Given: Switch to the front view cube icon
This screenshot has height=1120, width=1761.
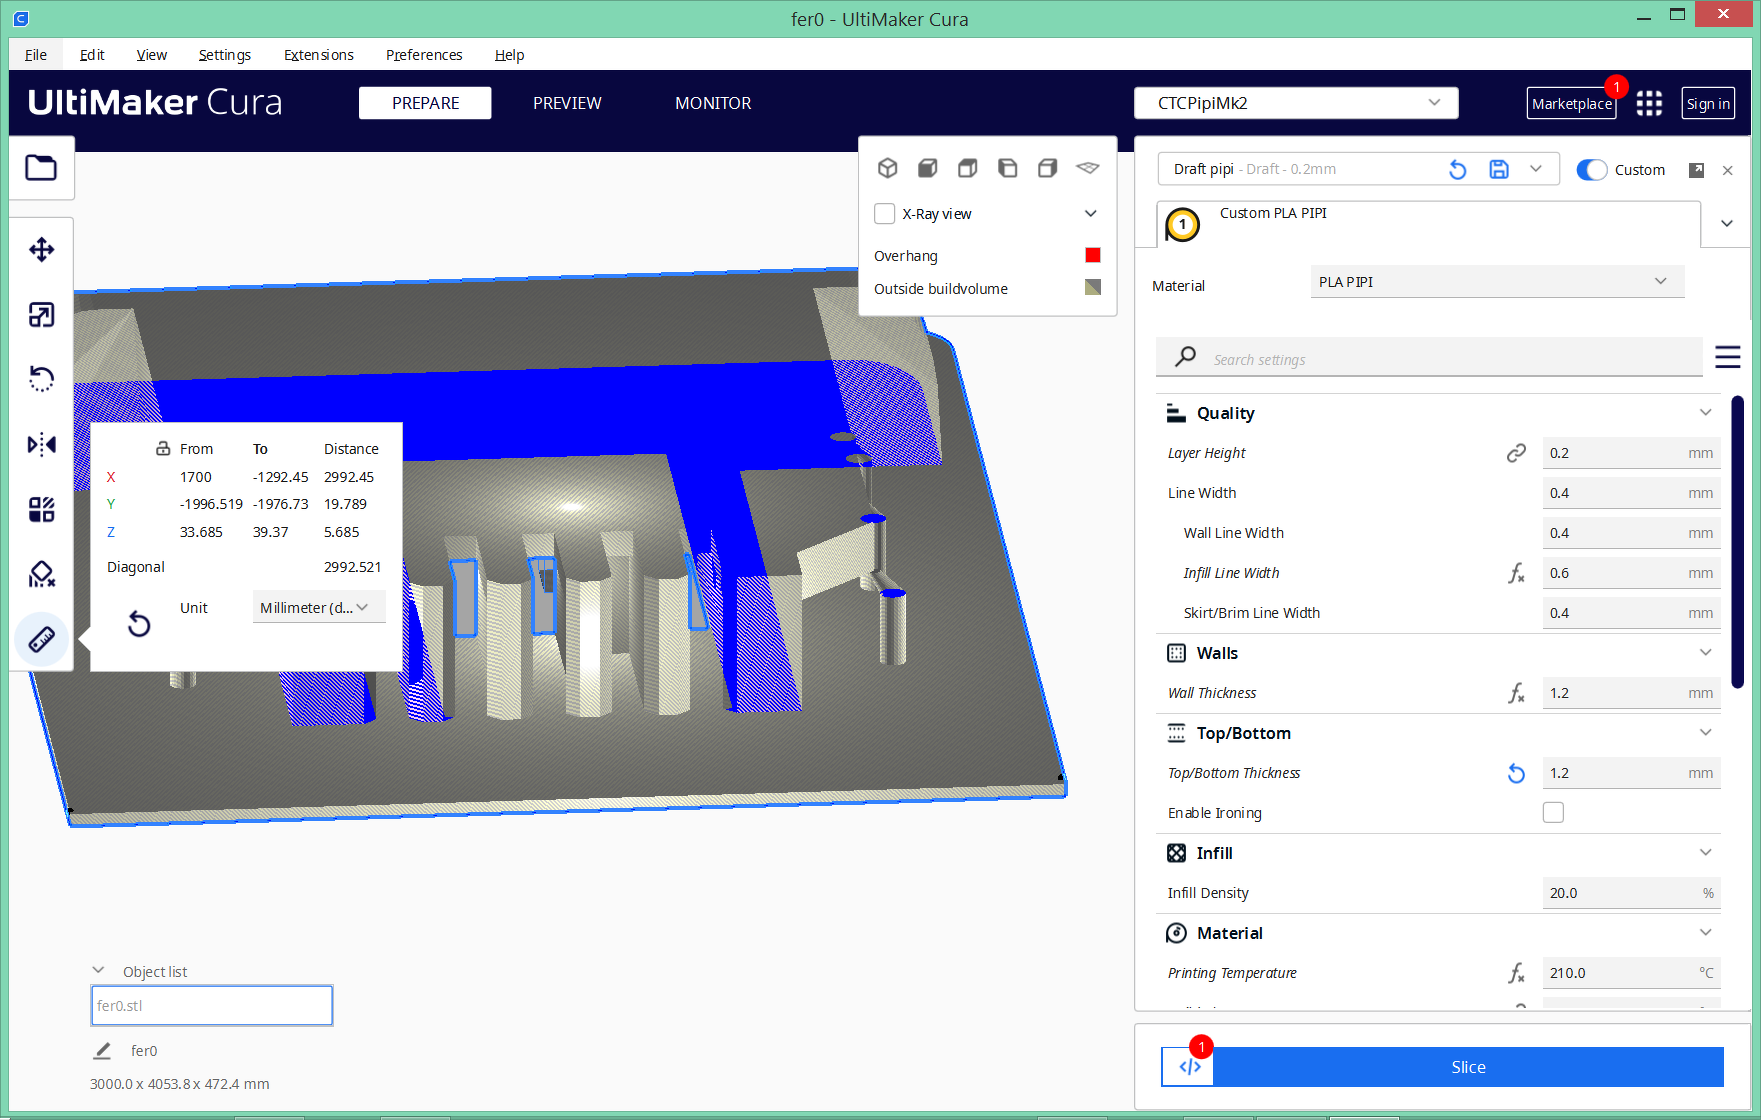Looking at the screenshot, I should coord(927,168).
